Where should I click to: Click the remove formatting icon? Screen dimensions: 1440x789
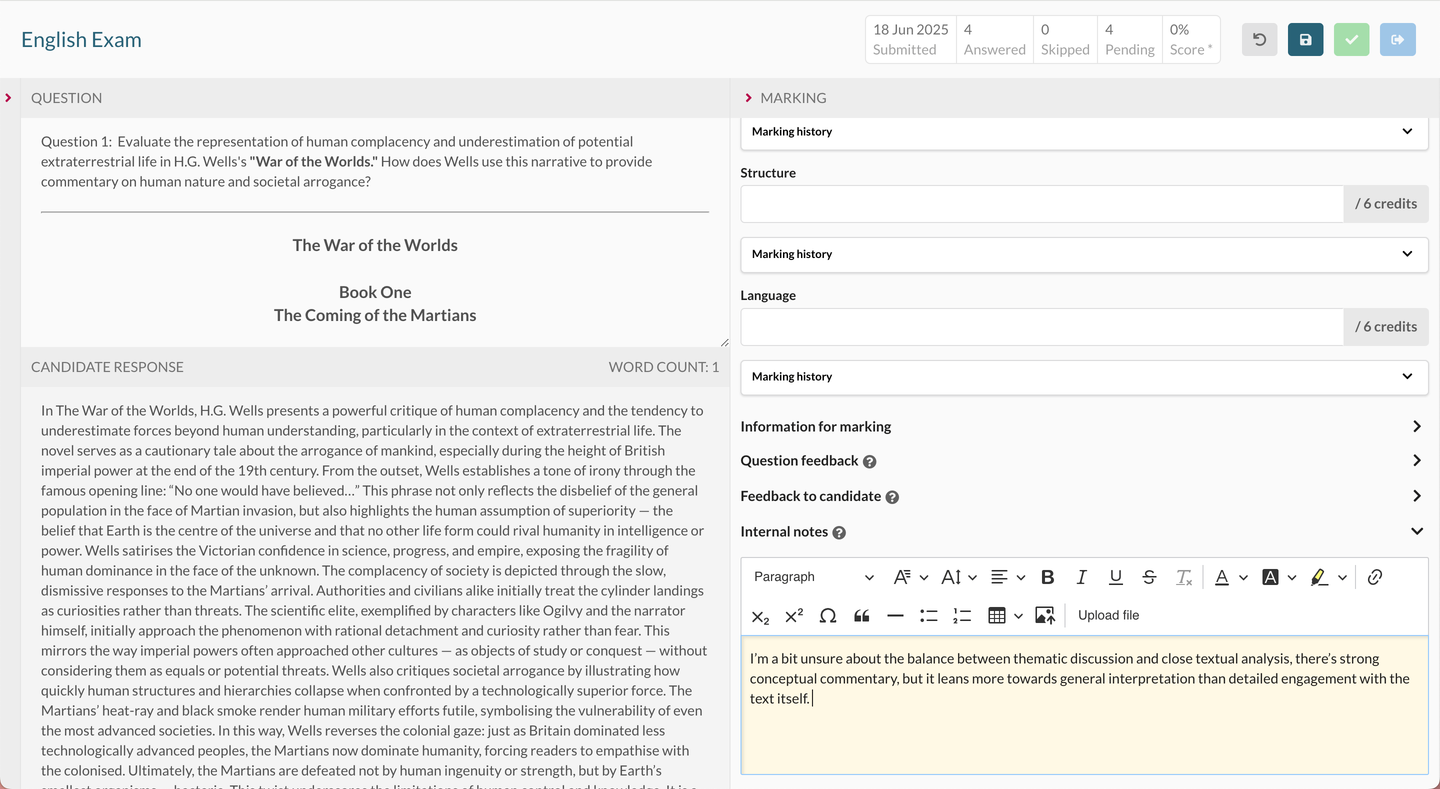click(x=1183, y=577)
